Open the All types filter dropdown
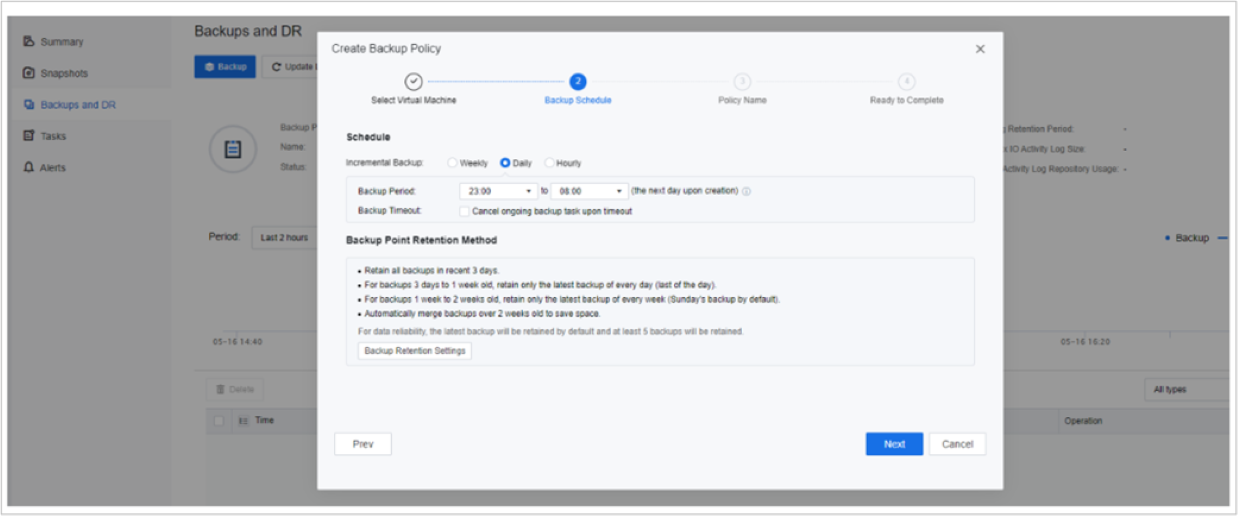The width and height of the screenshot is (1238, 516). 1187,389
